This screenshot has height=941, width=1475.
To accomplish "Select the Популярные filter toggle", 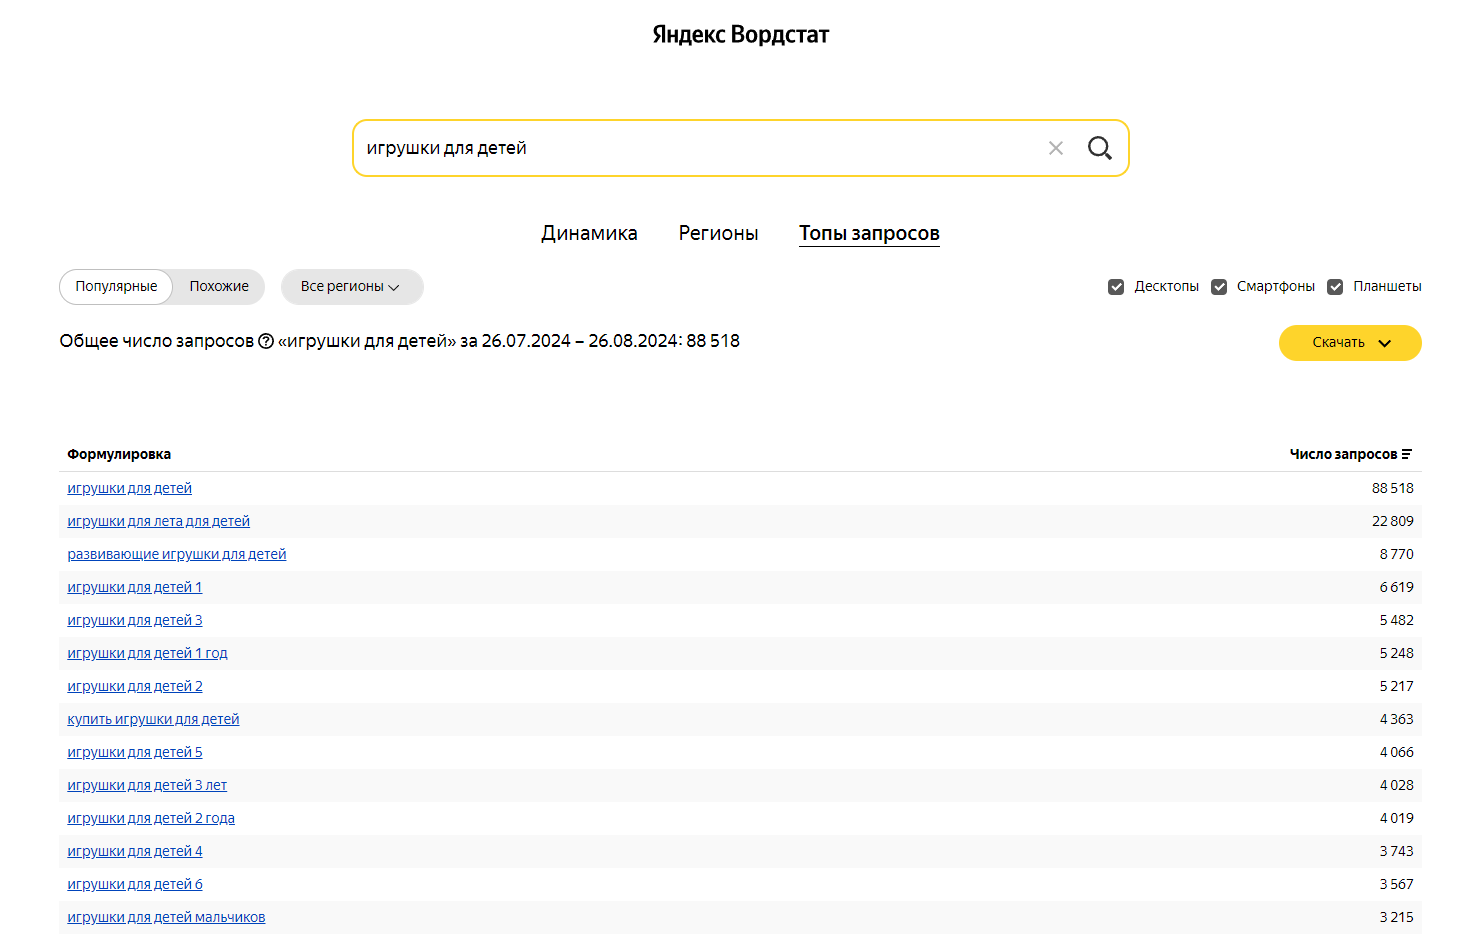I will (115, 287).
